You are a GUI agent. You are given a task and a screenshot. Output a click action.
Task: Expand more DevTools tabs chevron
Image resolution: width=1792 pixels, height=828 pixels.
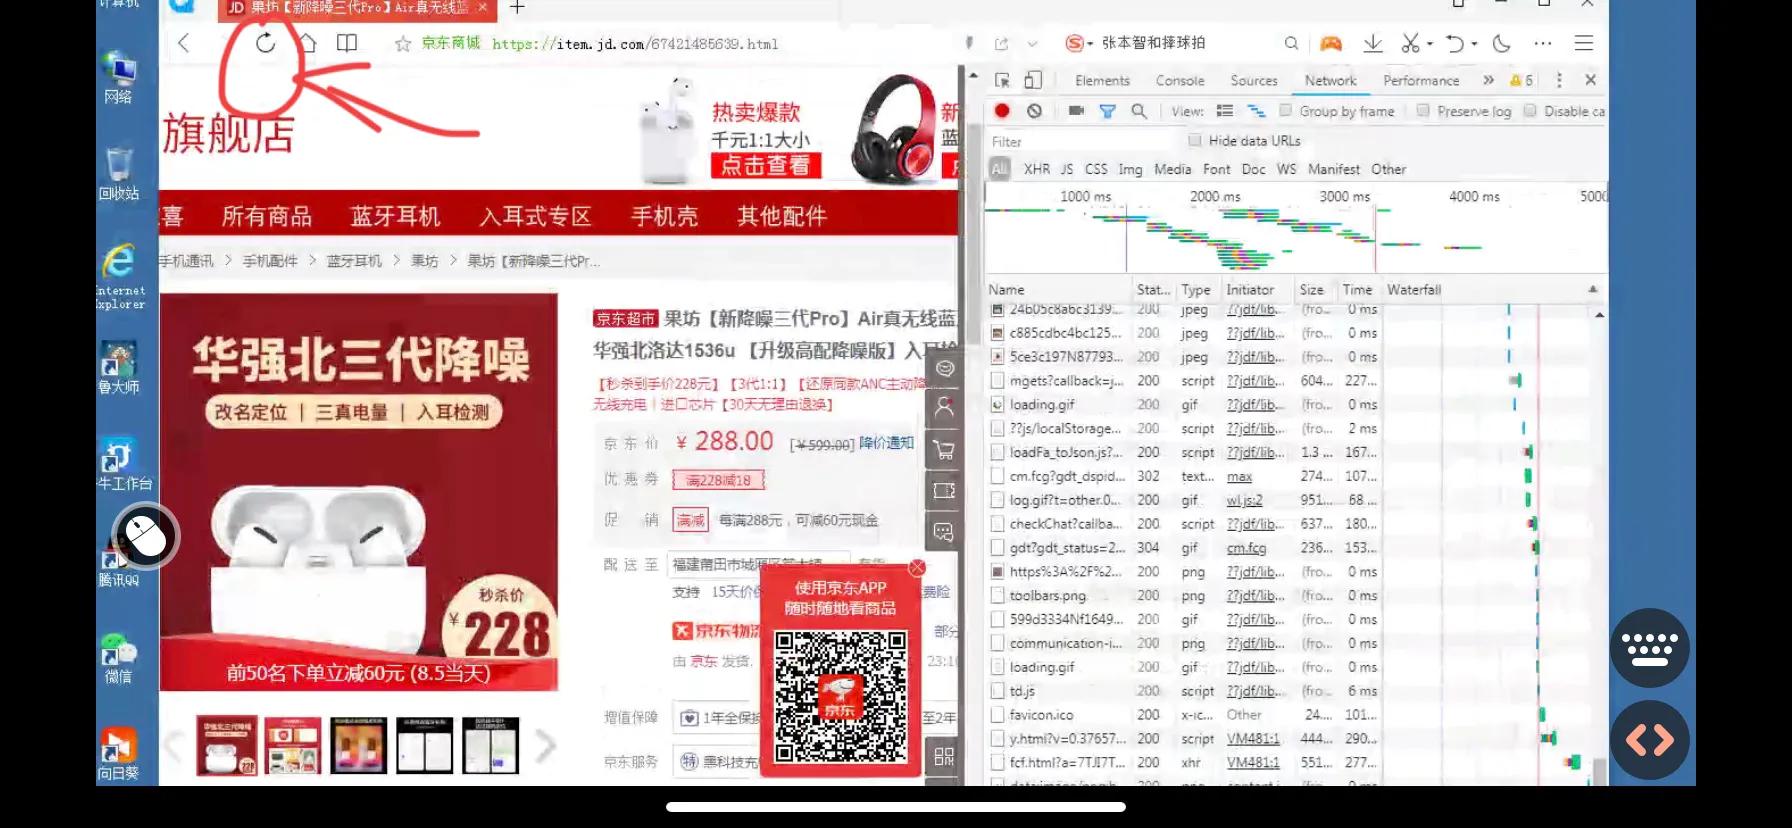click(x=1488, y=80)
